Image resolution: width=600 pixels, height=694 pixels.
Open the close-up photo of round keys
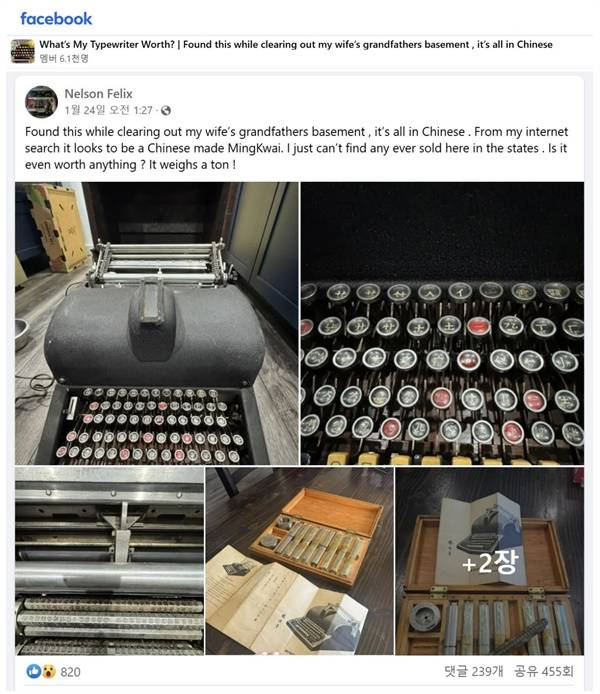(442, 323)
